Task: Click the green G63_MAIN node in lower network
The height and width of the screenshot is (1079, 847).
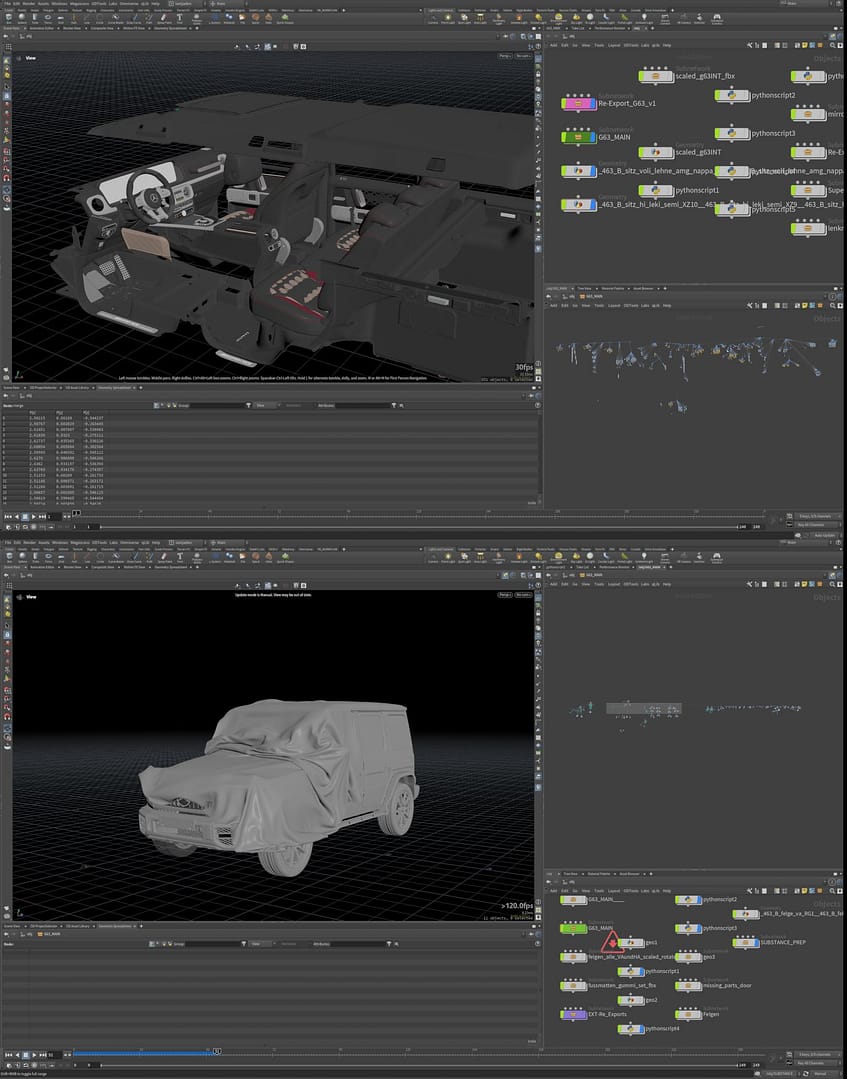Action: (x=574, y=928)
